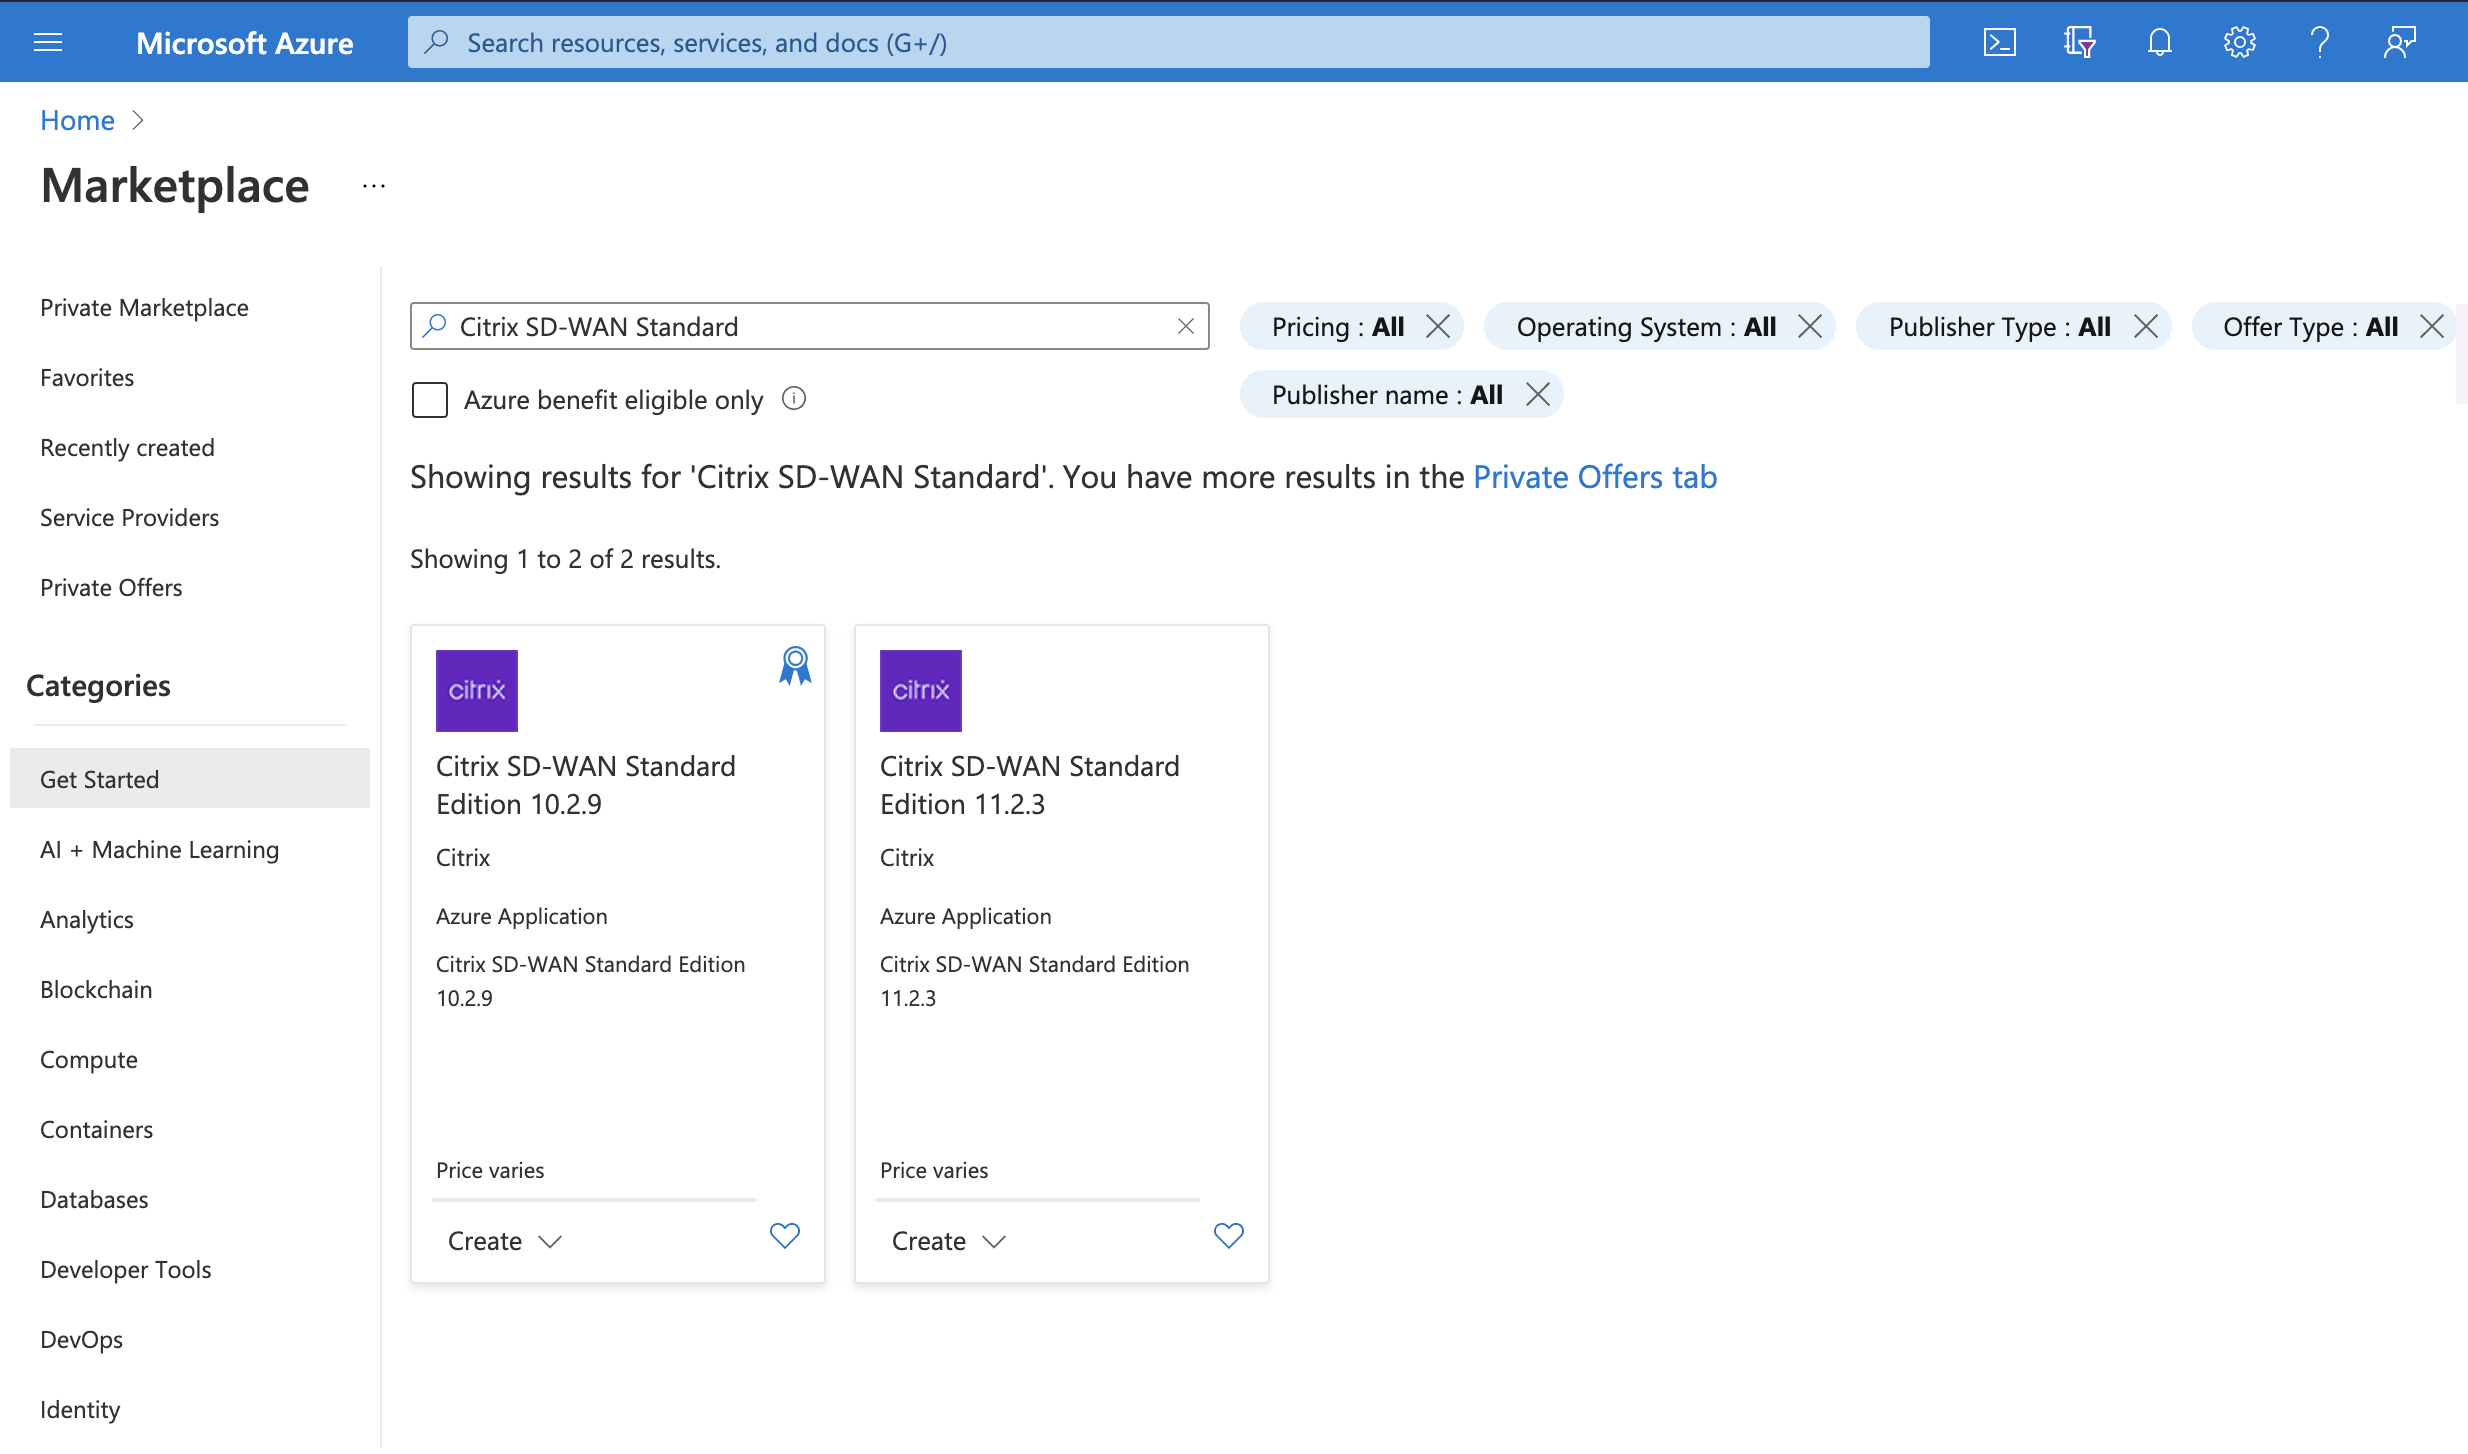Clear the Citrix SD-WAN Standard search text
This screenshot has width=2468, height=1454.
click(x=1186, y=326)
